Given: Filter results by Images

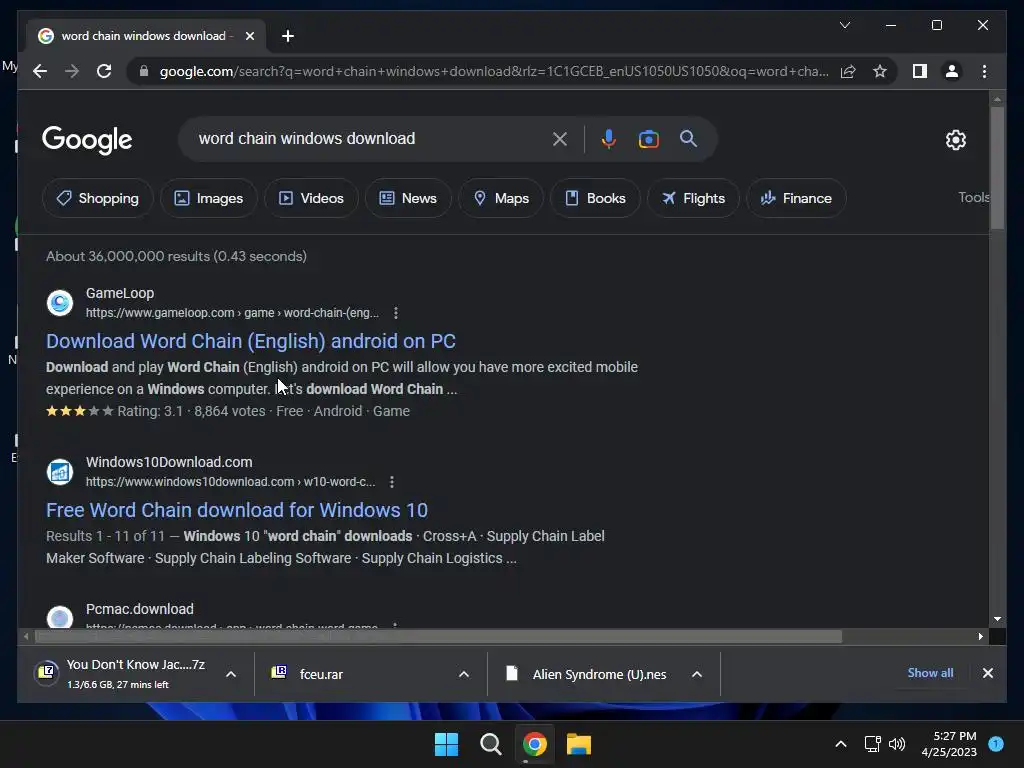Looking at the screenshot, I should pos(209,198).
